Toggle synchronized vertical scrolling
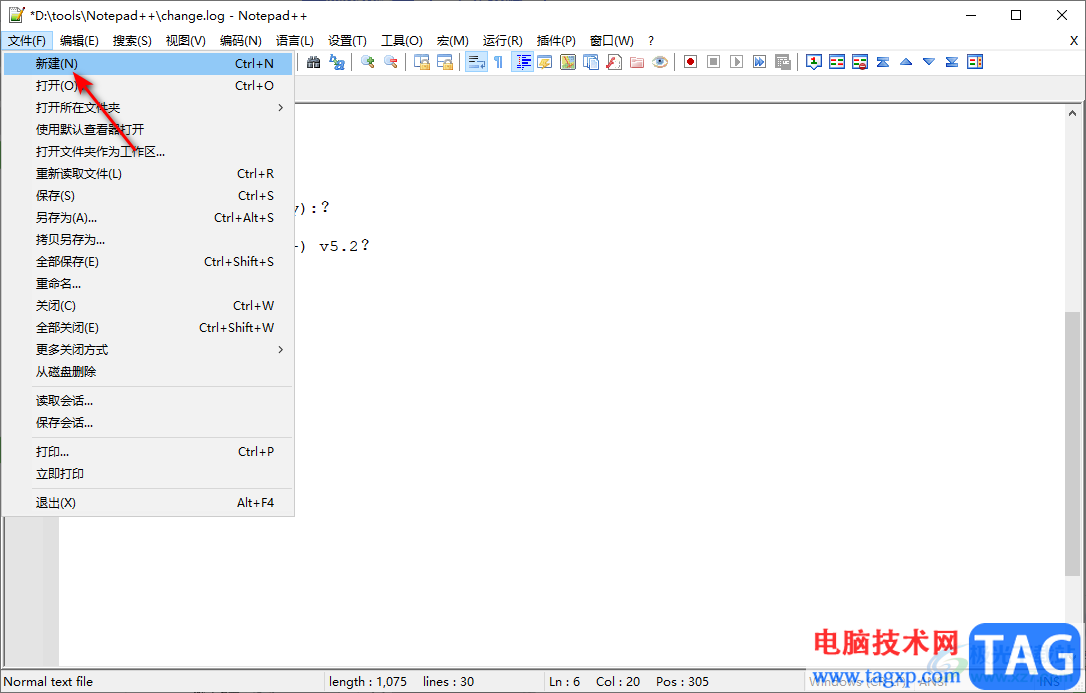 (422, 62)
